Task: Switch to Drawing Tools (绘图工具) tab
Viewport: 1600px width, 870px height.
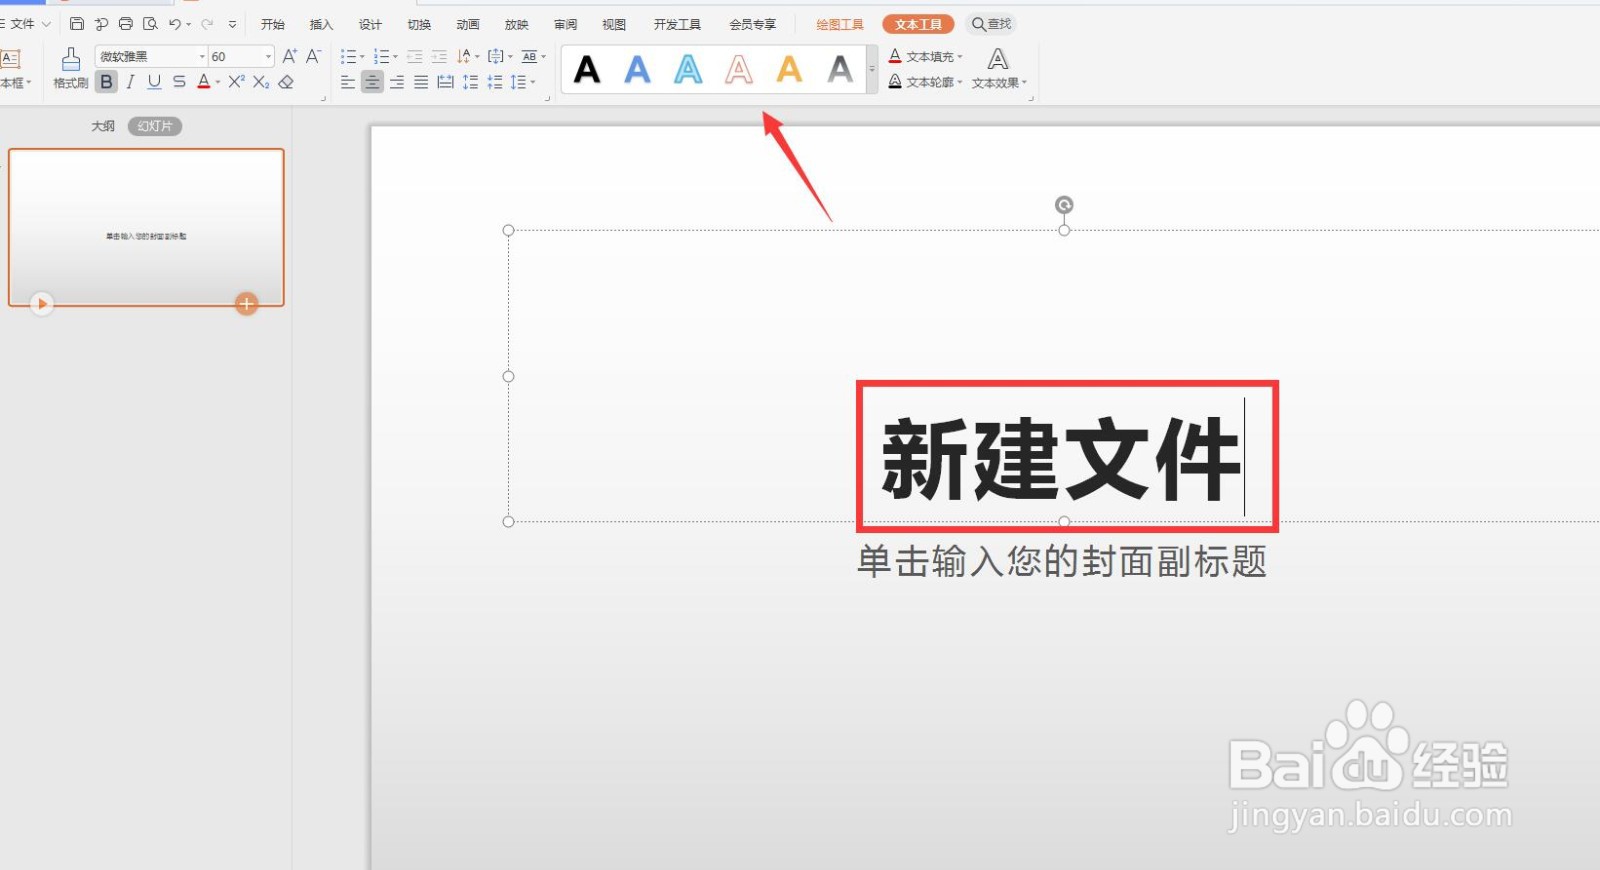Action: pyautogui.click(x=839, y=24)
